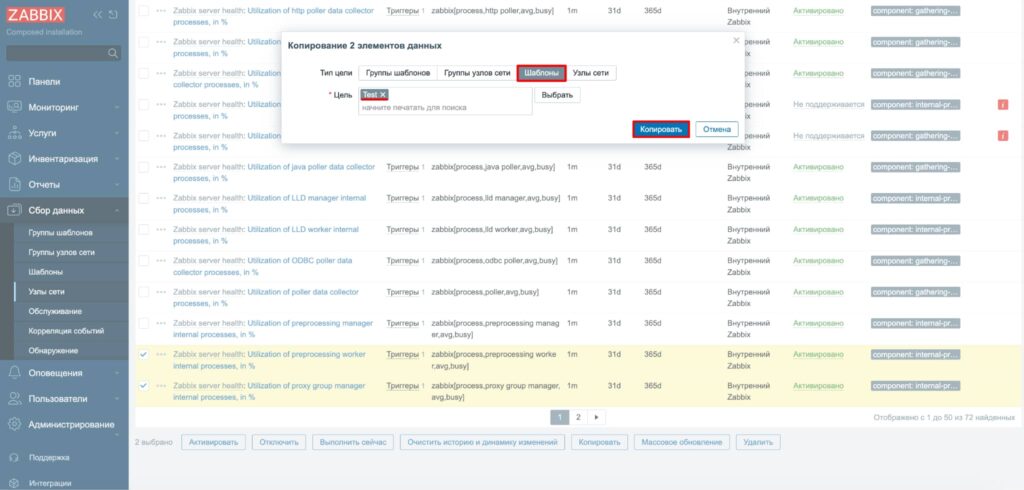
Task: Open three-dots menu for LLD manager row
Action: 161,198
